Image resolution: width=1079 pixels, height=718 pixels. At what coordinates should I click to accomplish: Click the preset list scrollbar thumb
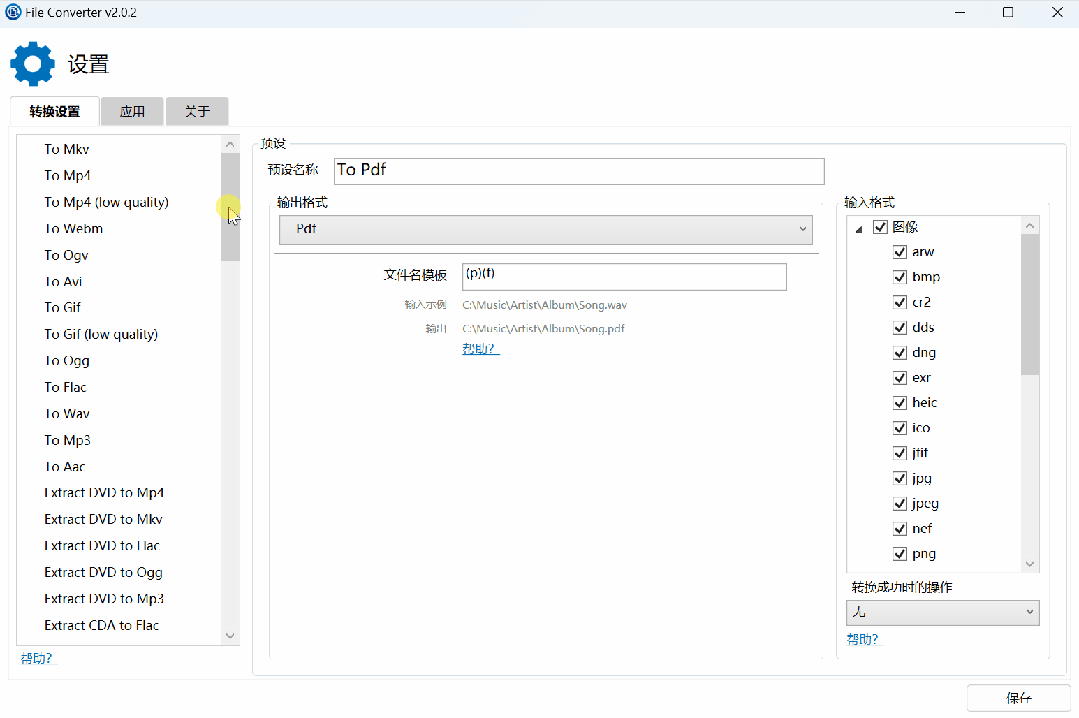230,205
